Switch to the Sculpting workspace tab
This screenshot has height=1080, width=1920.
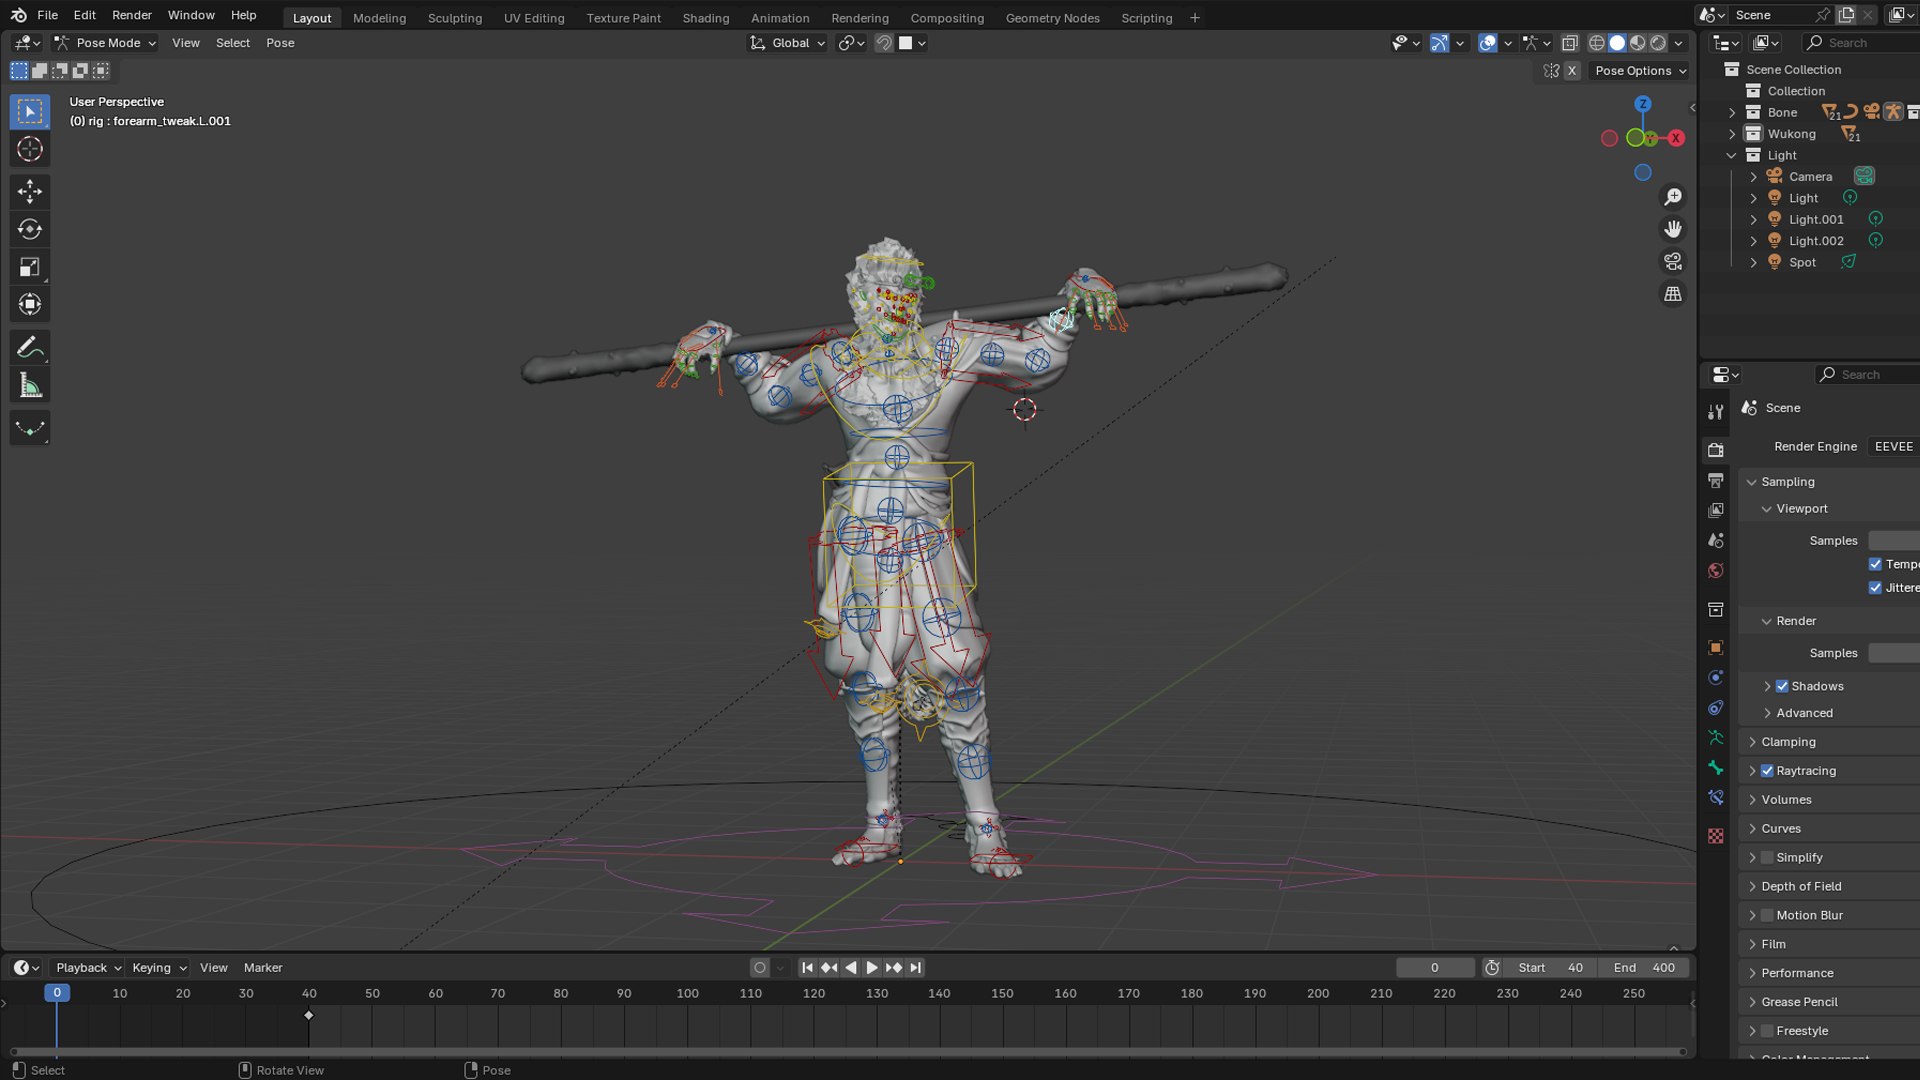[x=454, y=18]
